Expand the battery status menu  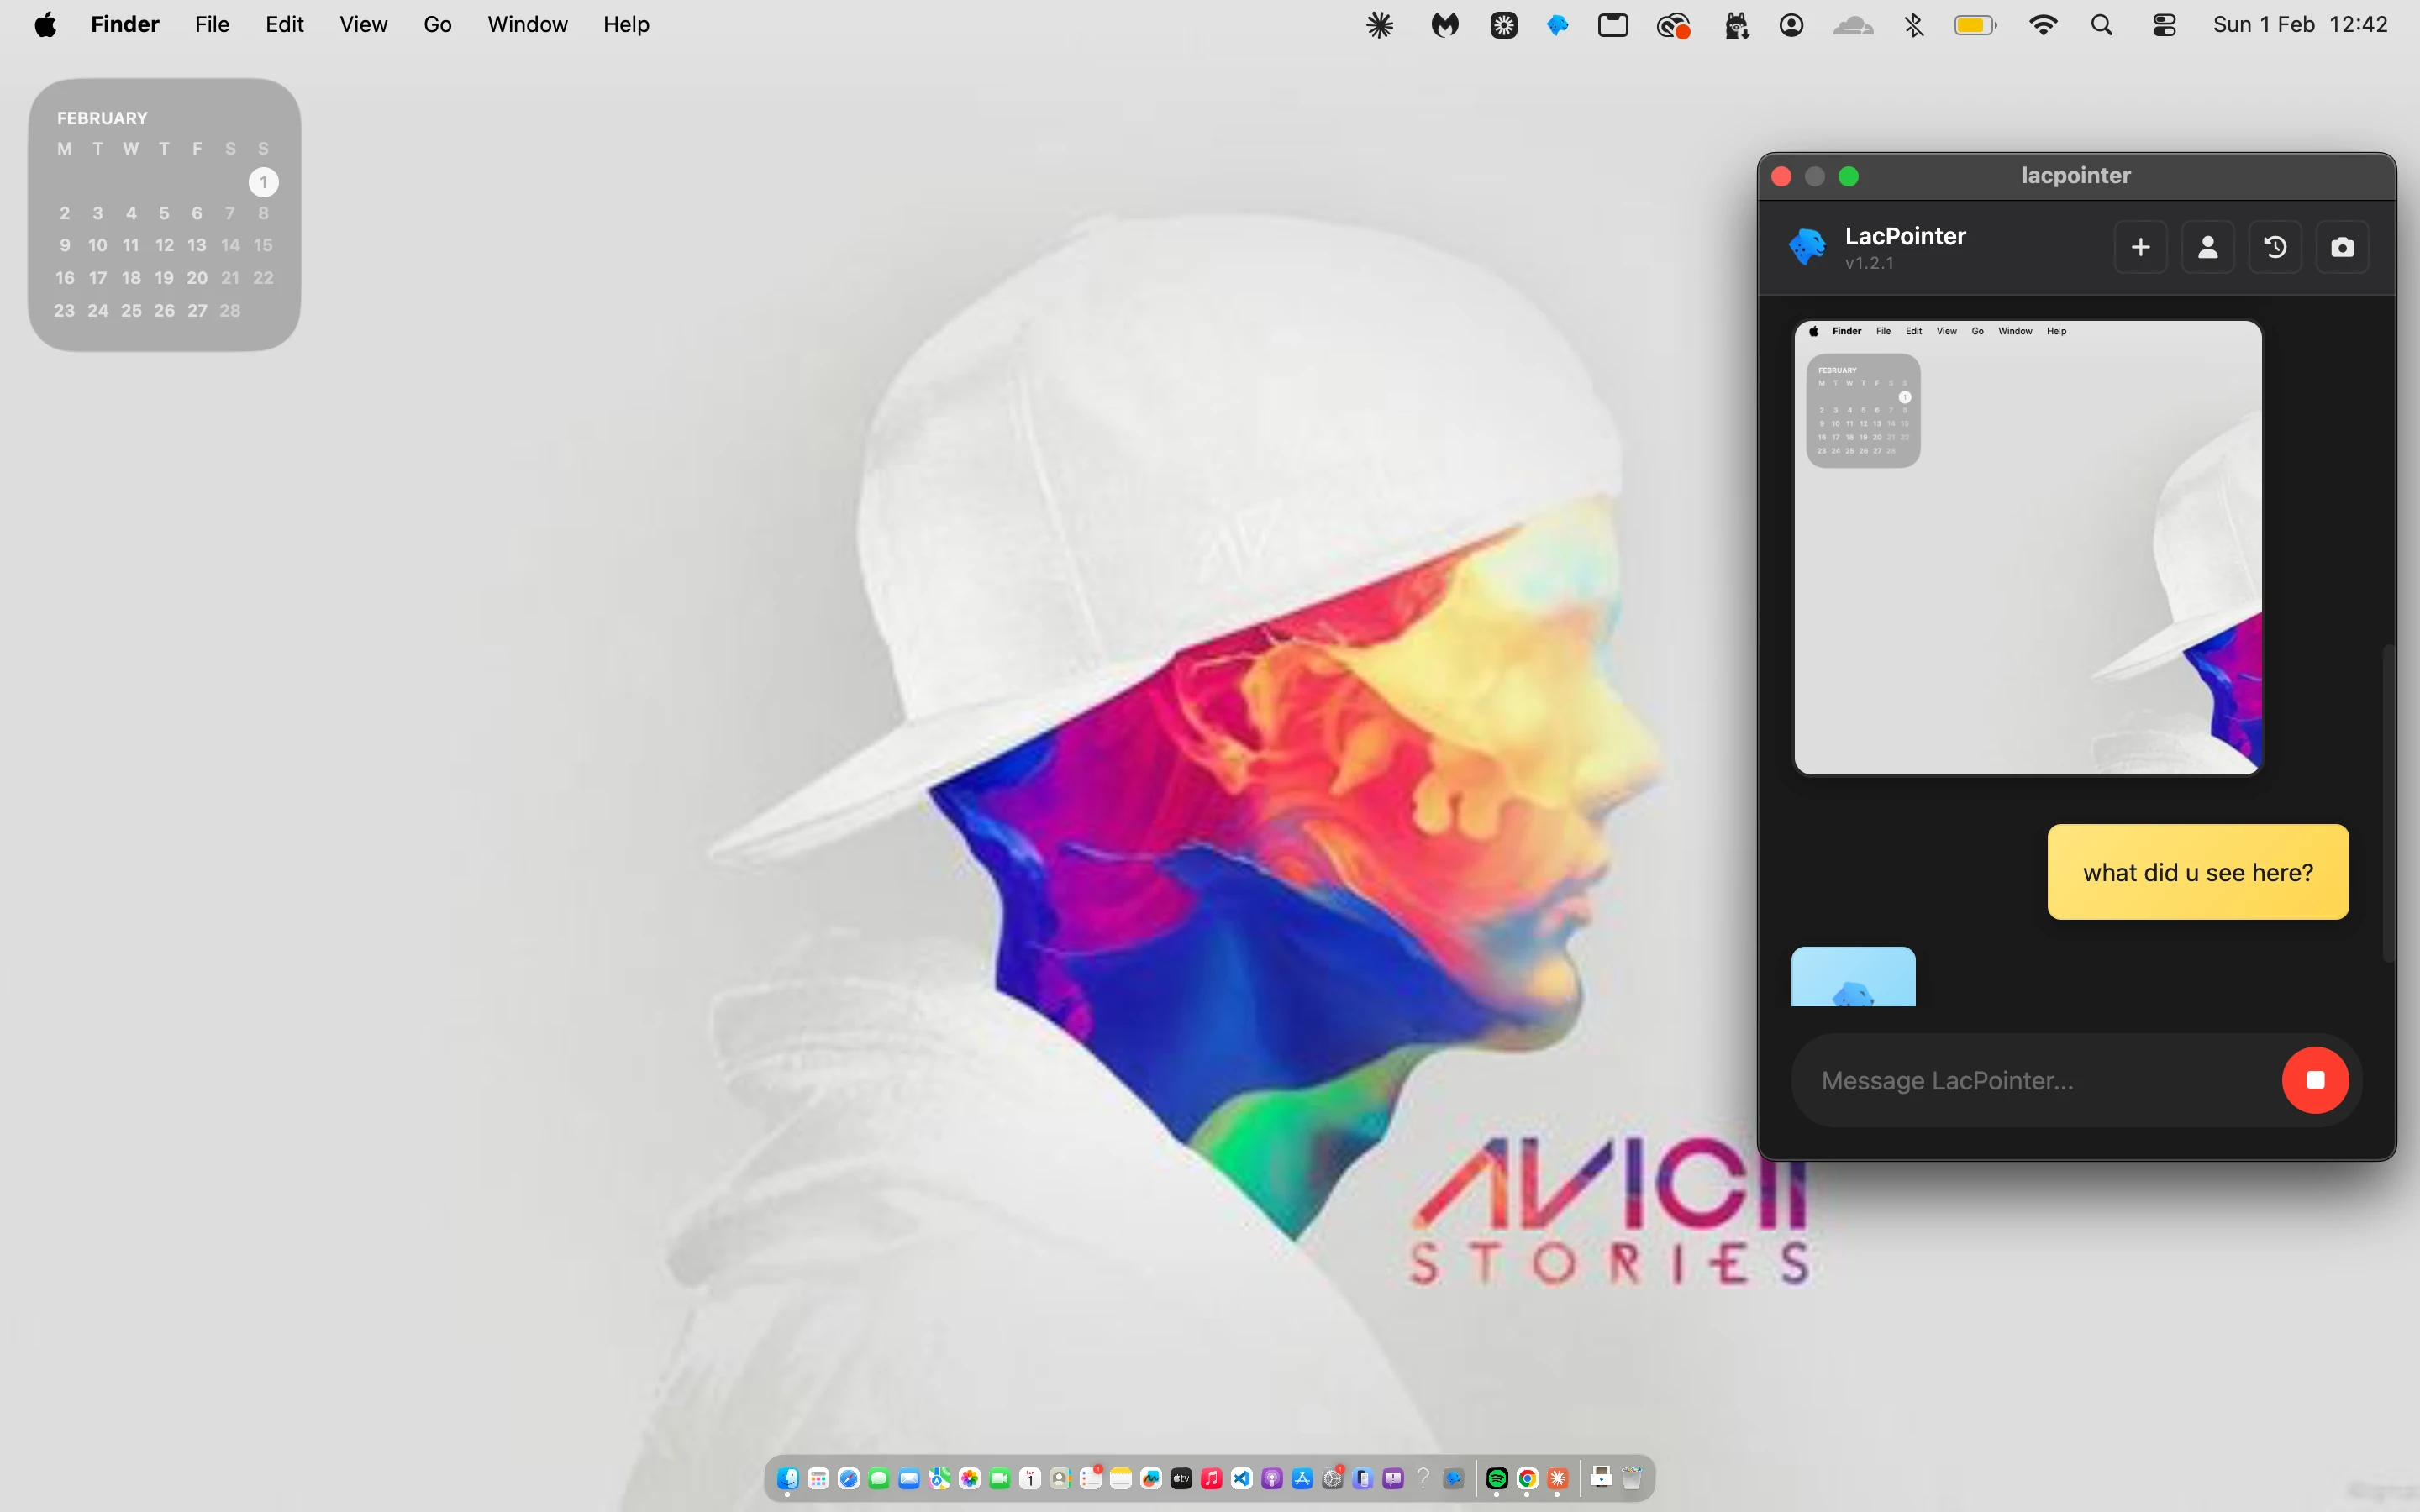[1975, 25]
